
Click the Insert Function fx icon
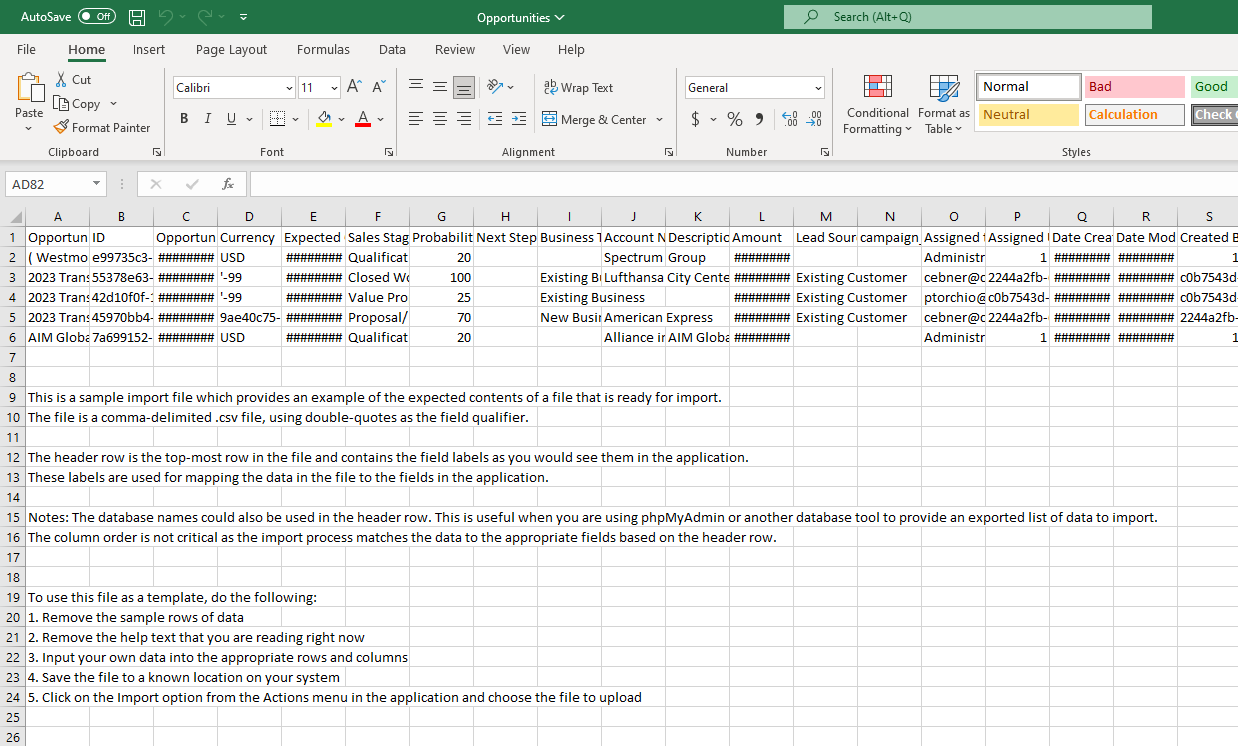tap(228, 184)
